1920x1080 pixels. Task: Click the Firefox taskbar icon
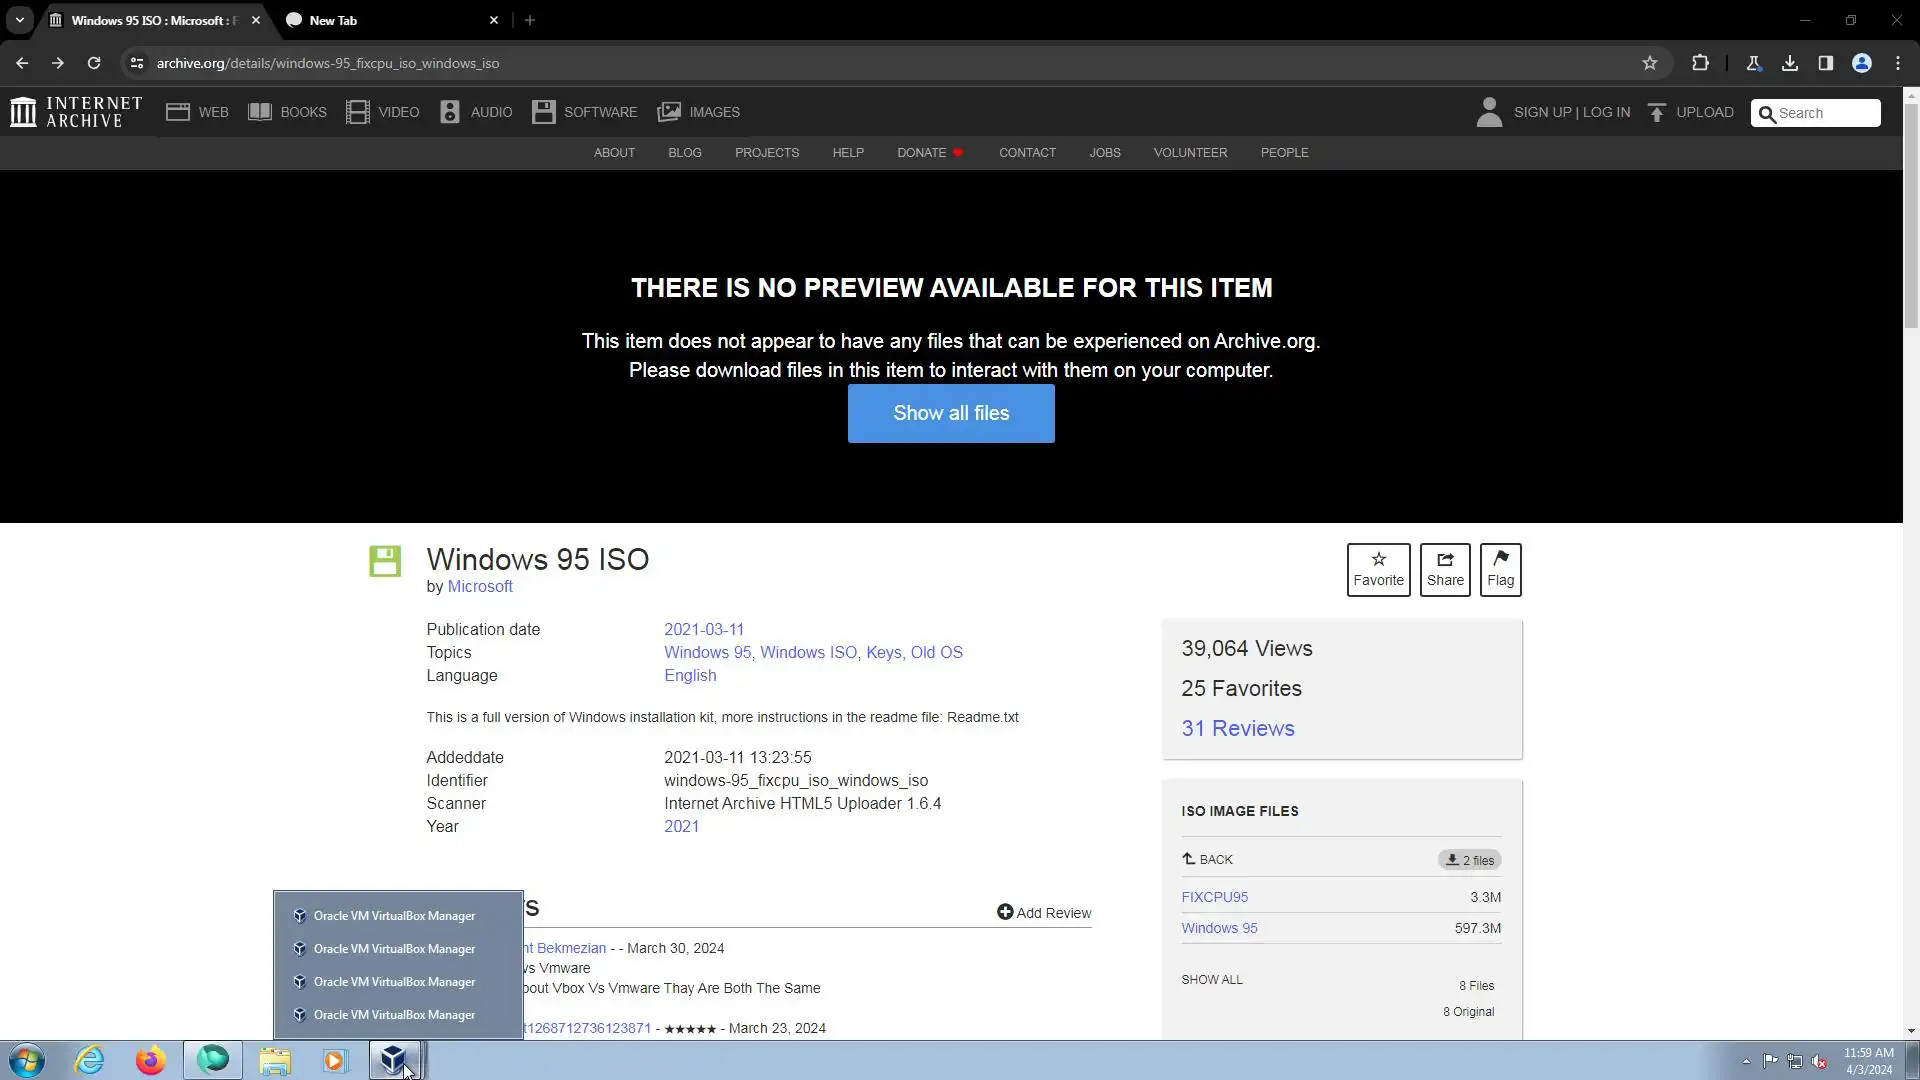150,1060
